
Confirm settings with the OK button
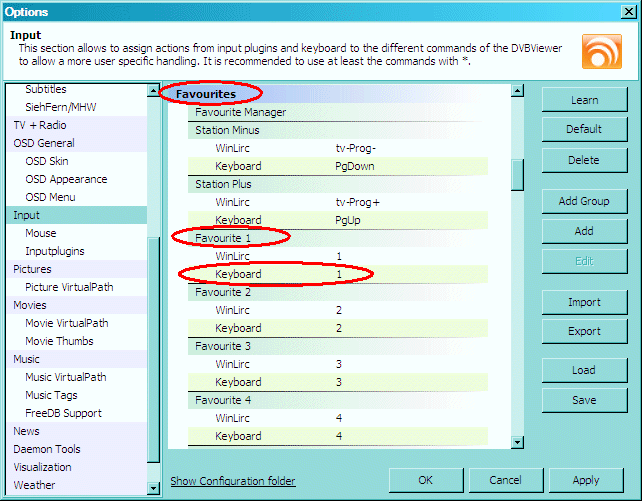(426, 480)
